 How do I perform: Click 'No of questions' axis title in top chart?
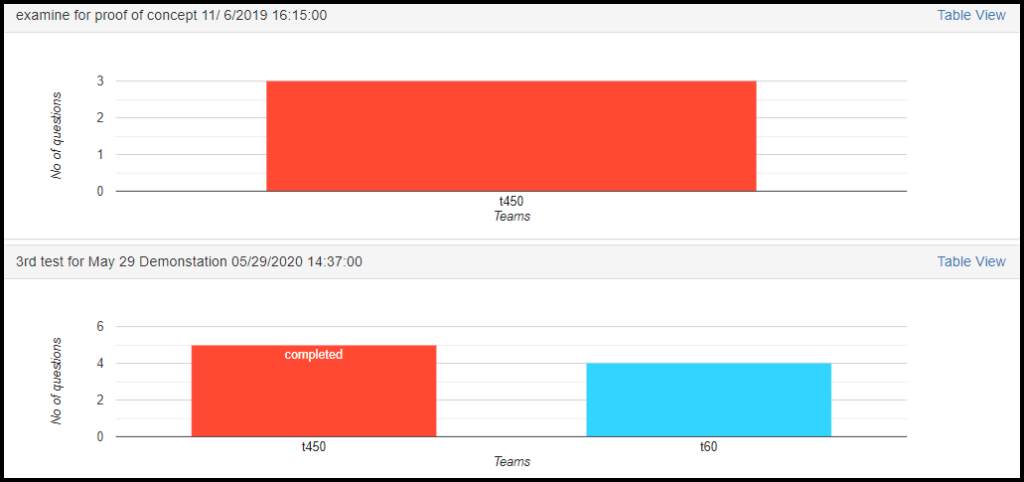click(x=57, y=136)
